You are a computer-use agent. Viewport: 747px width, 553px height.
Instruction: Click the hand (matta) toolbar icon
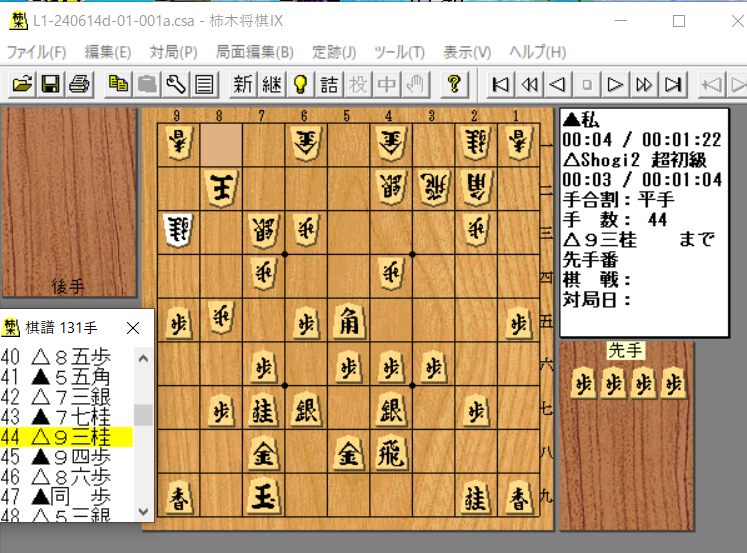pos(415,85)
